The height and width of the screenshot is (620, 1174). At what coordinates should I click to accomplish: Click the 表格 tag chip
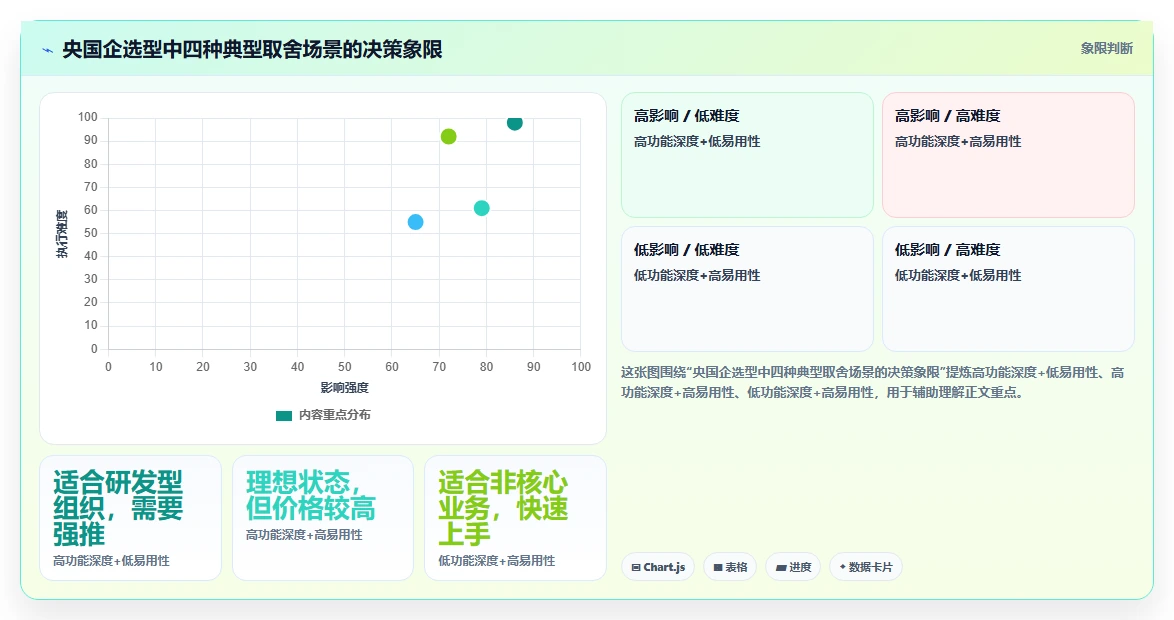[x=730, y=567]
